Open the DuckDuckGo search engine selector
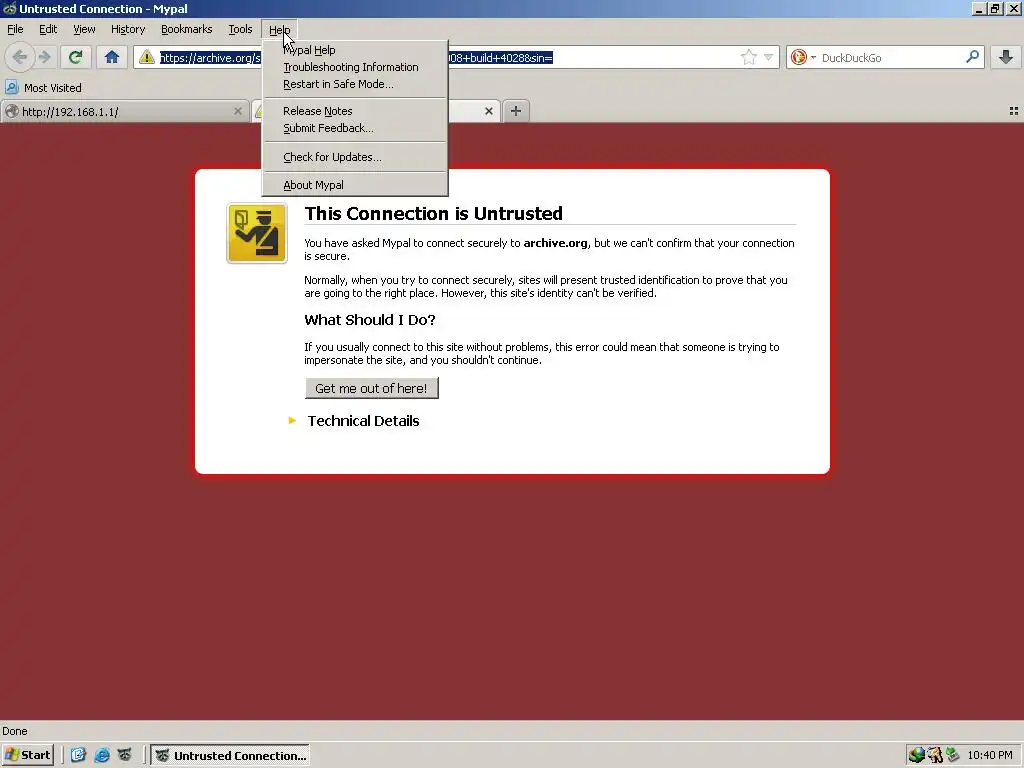This screenshot has height=768, width=1024. click(x=803, y=57)
